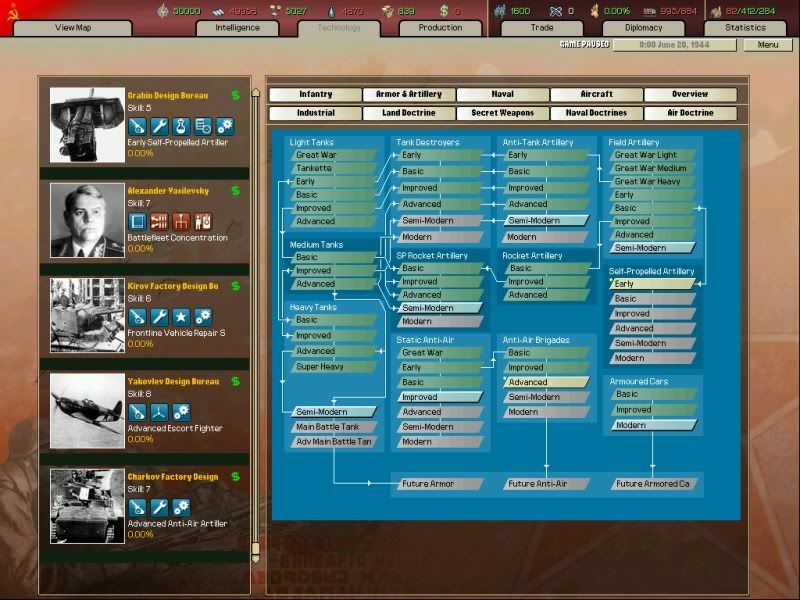The height and width of the screenshot is (600, 800).
Task: Switch to the Diplomacy tab
Action: click(643, 28)
